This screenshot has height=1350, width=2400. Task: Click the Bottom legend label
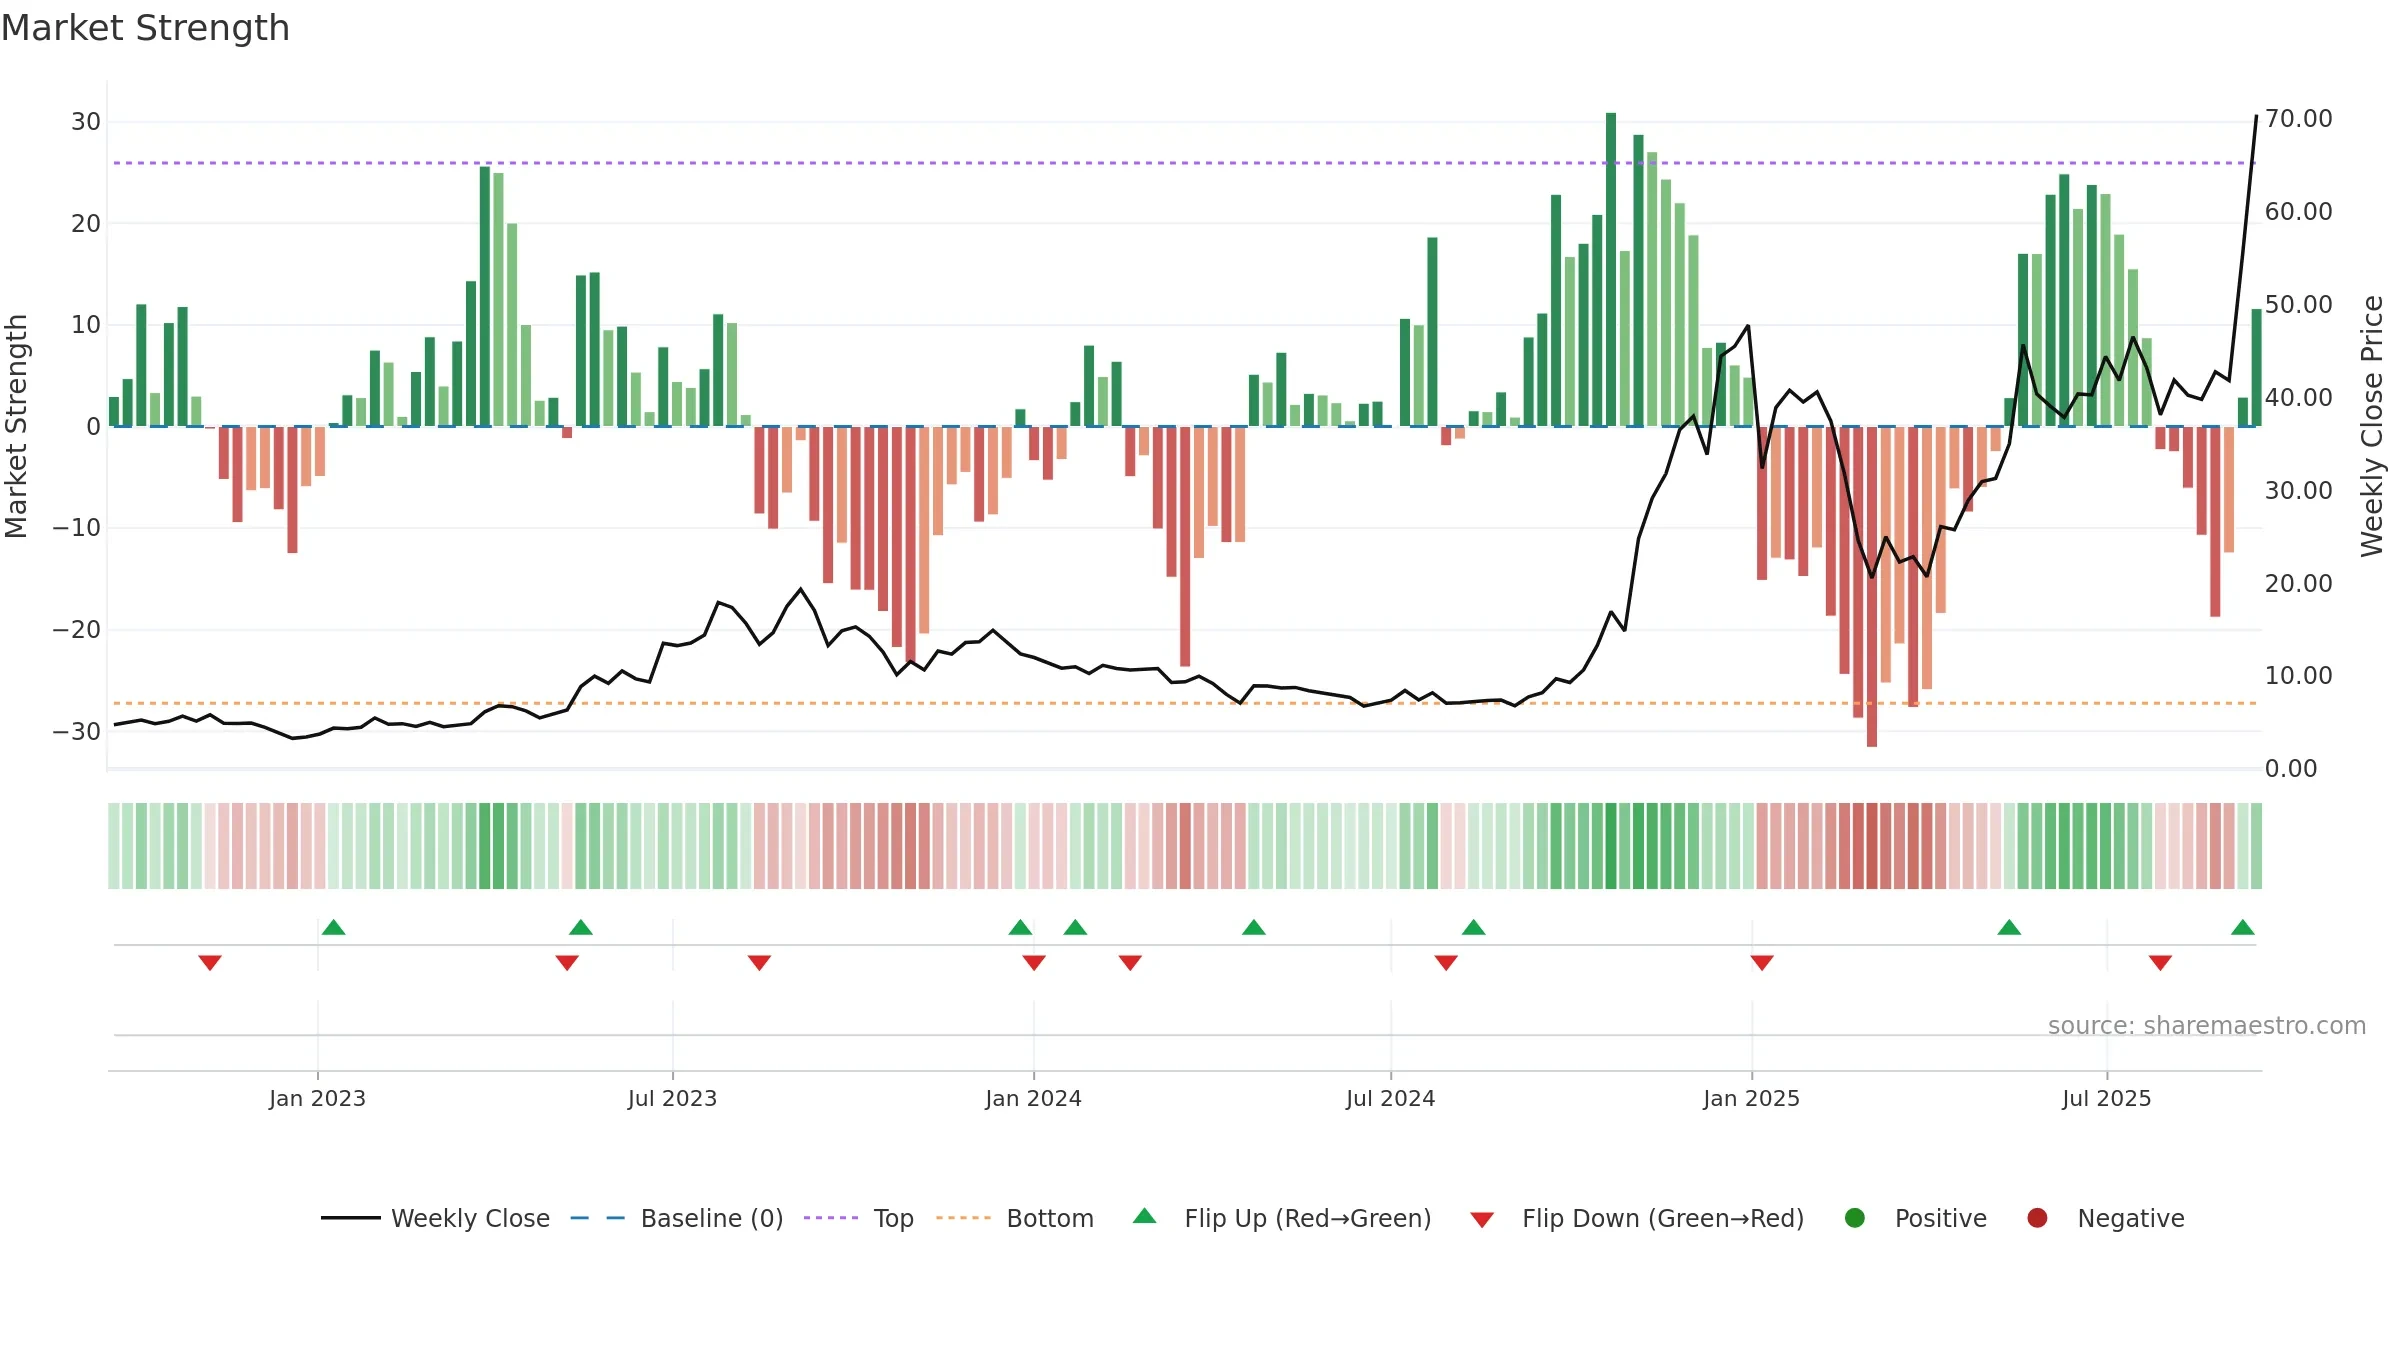coord(1050,1219)
